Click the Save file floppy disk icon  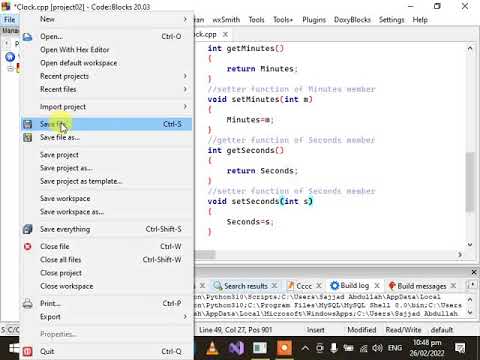pyautogui.click(x=27, y=124)
